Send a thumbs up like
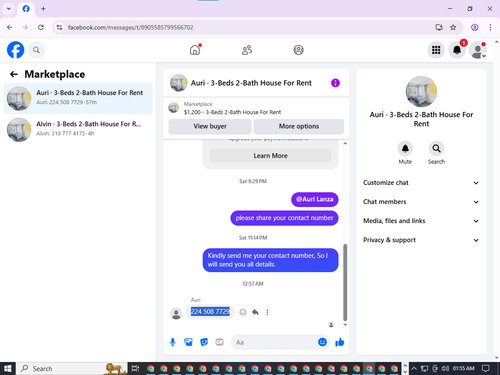500x375 pixels. point(340,342)
